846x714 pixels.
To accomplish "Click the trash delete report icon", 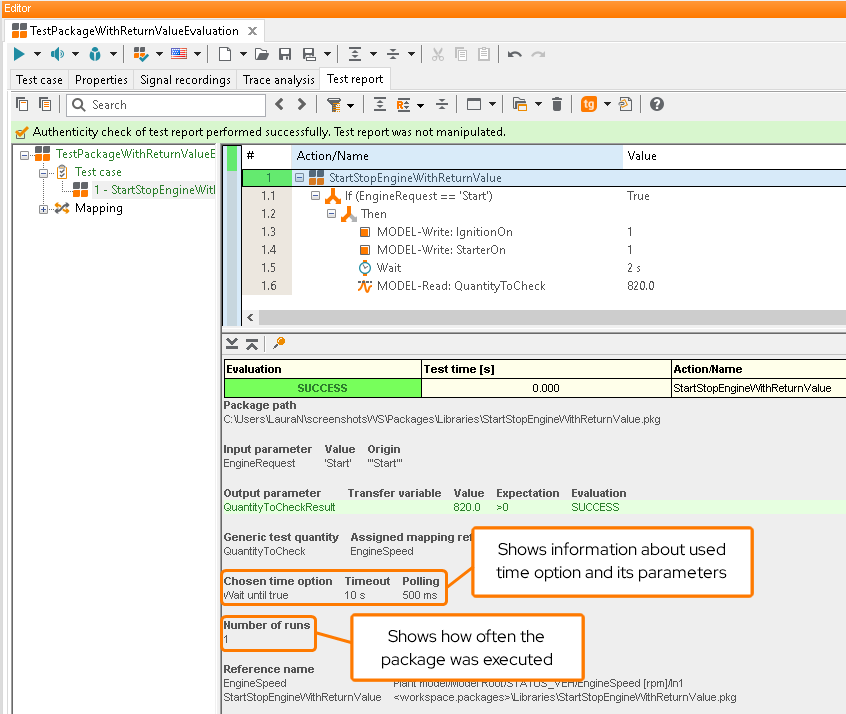I will tap(557, 104).
